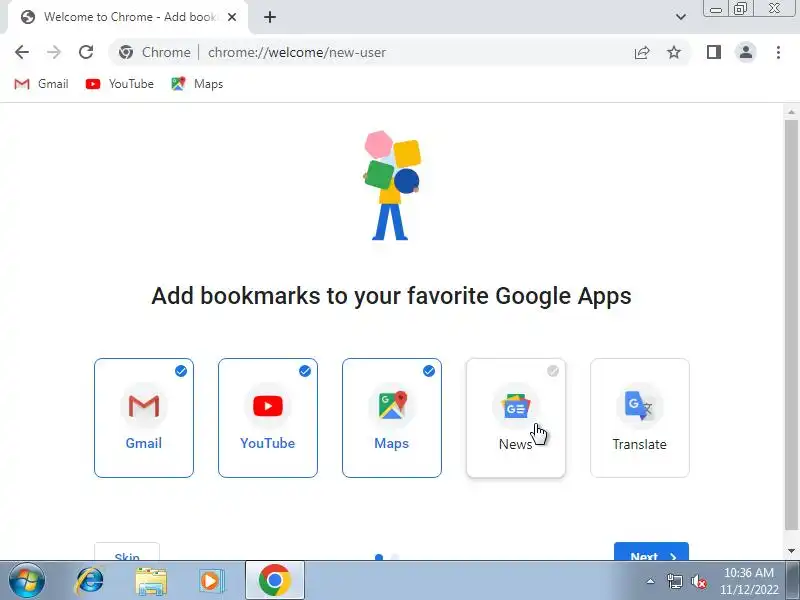Image resolution: width=800 pixels, height=600 pixels.
Task: Open the Windows Start menu
Action: click(x=27, y=580)
